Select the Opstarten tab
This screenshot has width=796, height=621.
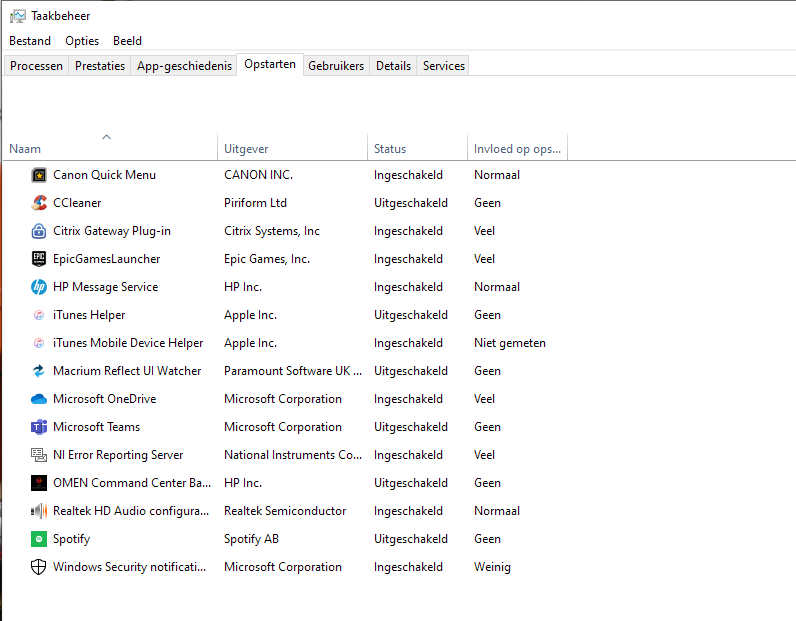(270, 64)
